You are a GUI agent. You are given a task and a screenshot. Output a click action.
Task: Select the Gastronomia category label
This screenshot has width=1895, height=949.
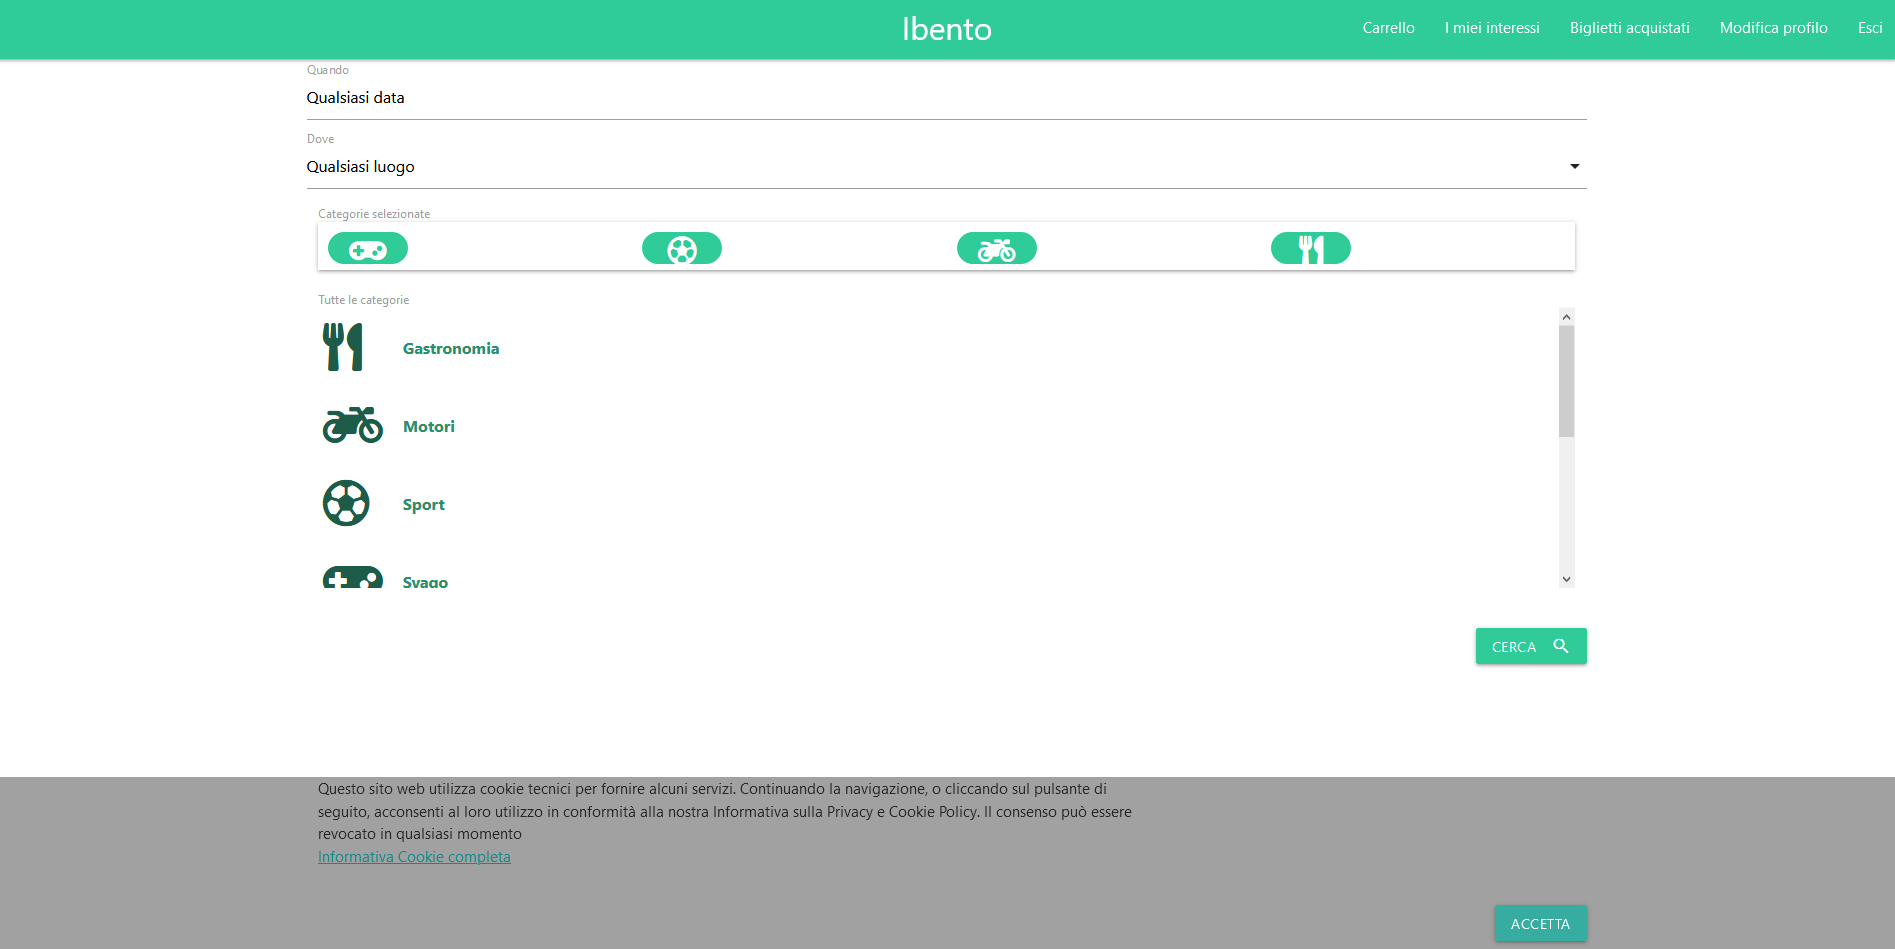click(450, 349)
